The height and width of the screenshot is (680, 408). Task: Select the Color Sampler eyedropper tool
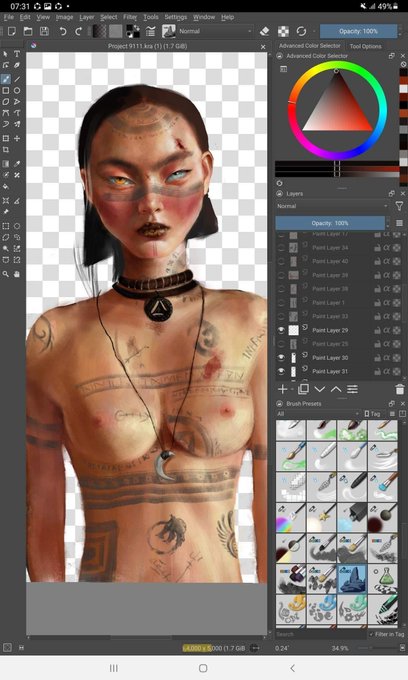point(17,164)
